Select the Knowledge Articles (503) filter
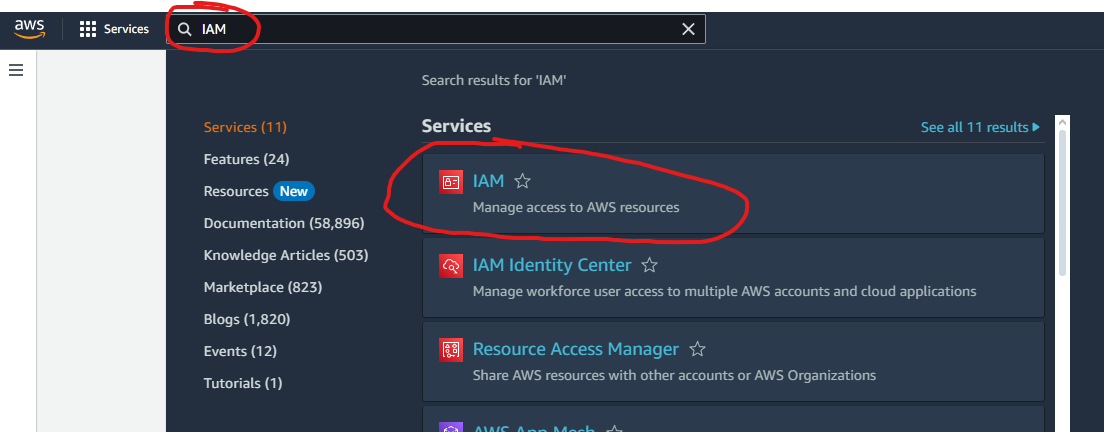Viewport: 1104px width, 432px height. [x=286, y=255]
